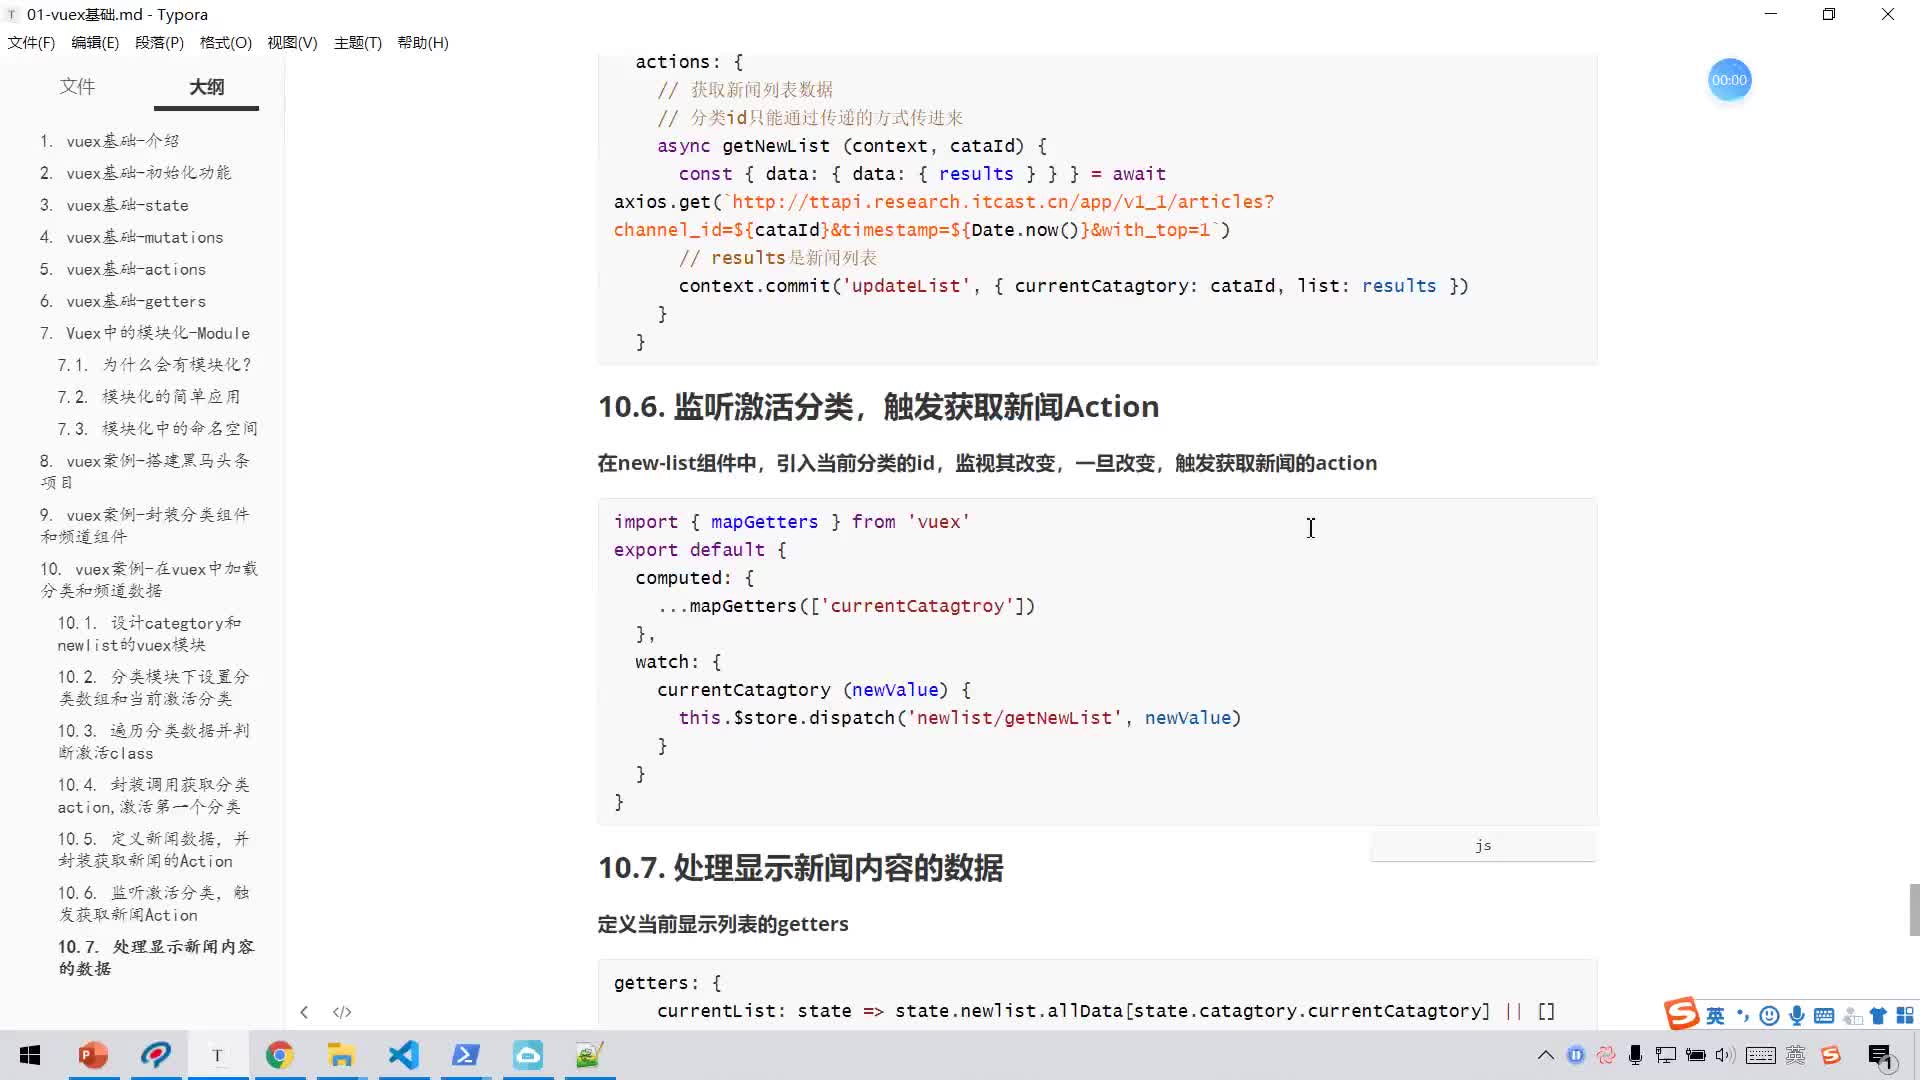Screen dimensions: 1920x1080
Task: Open the 格式(O) menu
Action: [x=226, y=42]
